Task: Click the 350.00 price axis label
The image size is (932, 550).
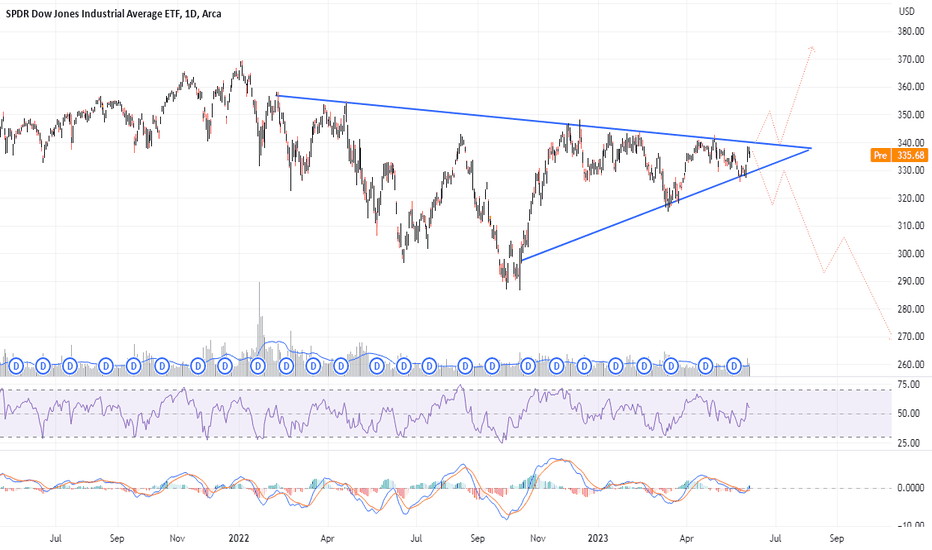Action: pos(911,115)
